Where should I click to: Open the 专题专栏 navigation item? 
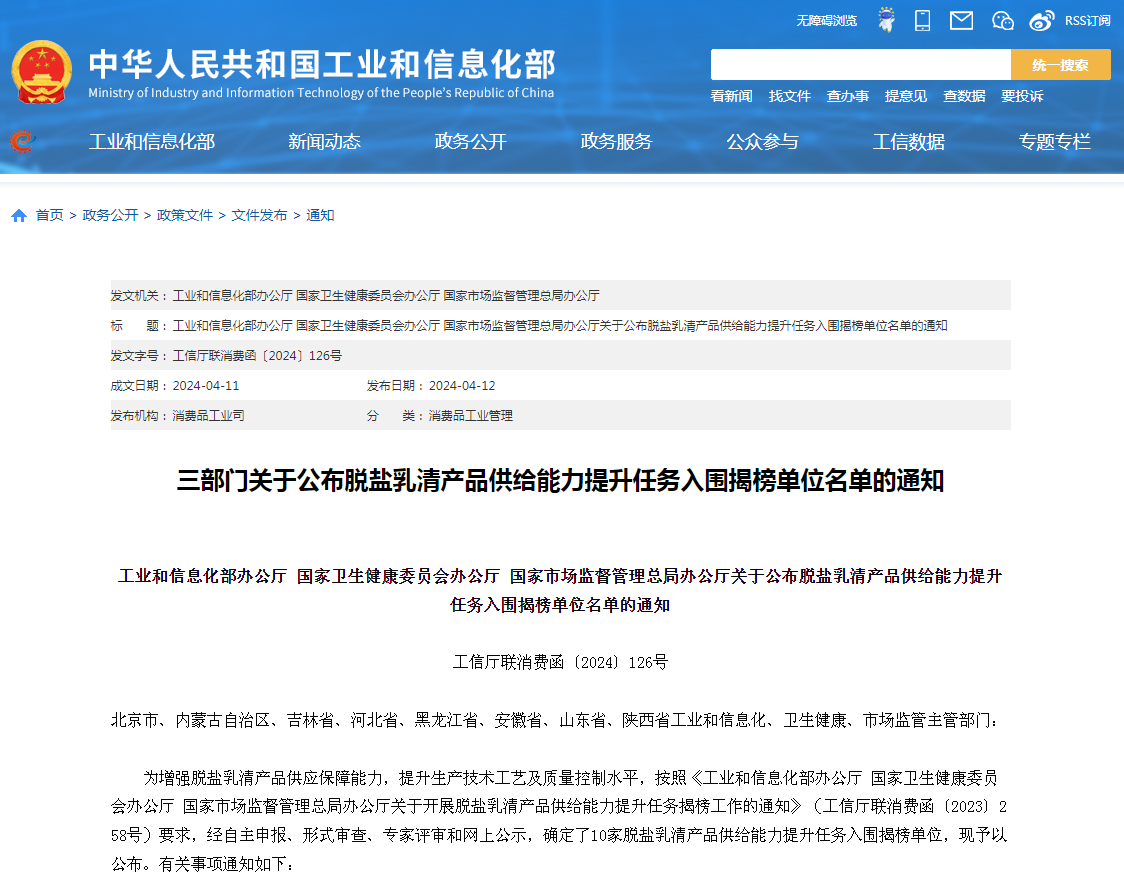[1054, 142]
